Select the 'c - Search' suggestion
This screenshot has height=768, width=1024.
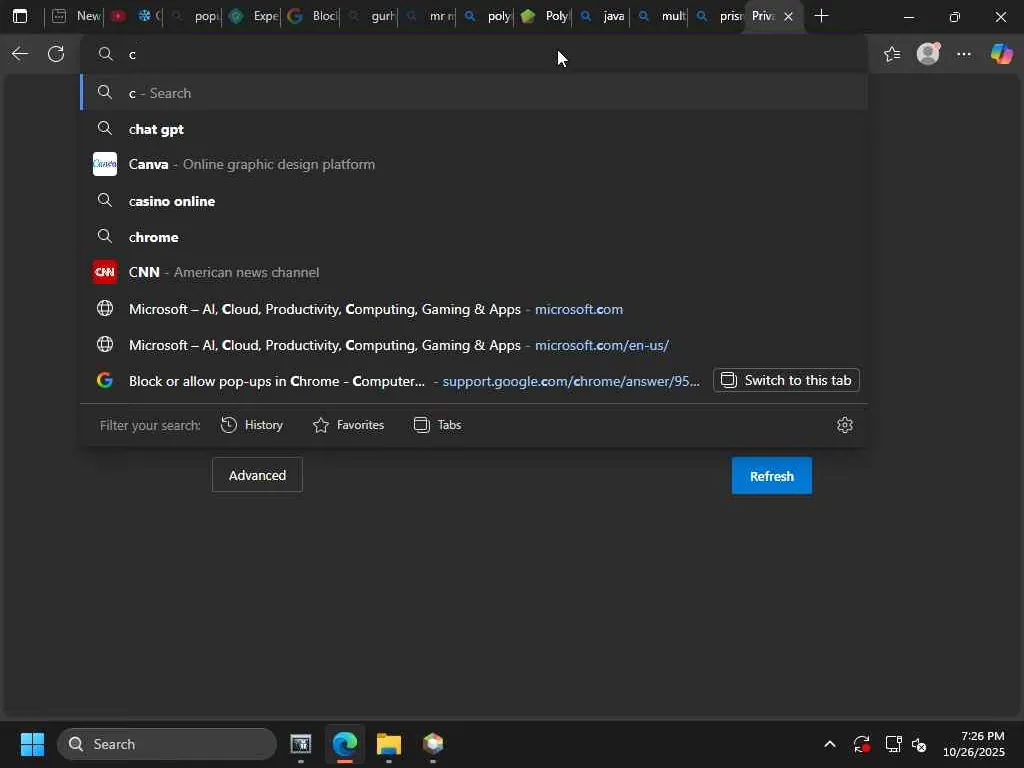pos(474,93)
